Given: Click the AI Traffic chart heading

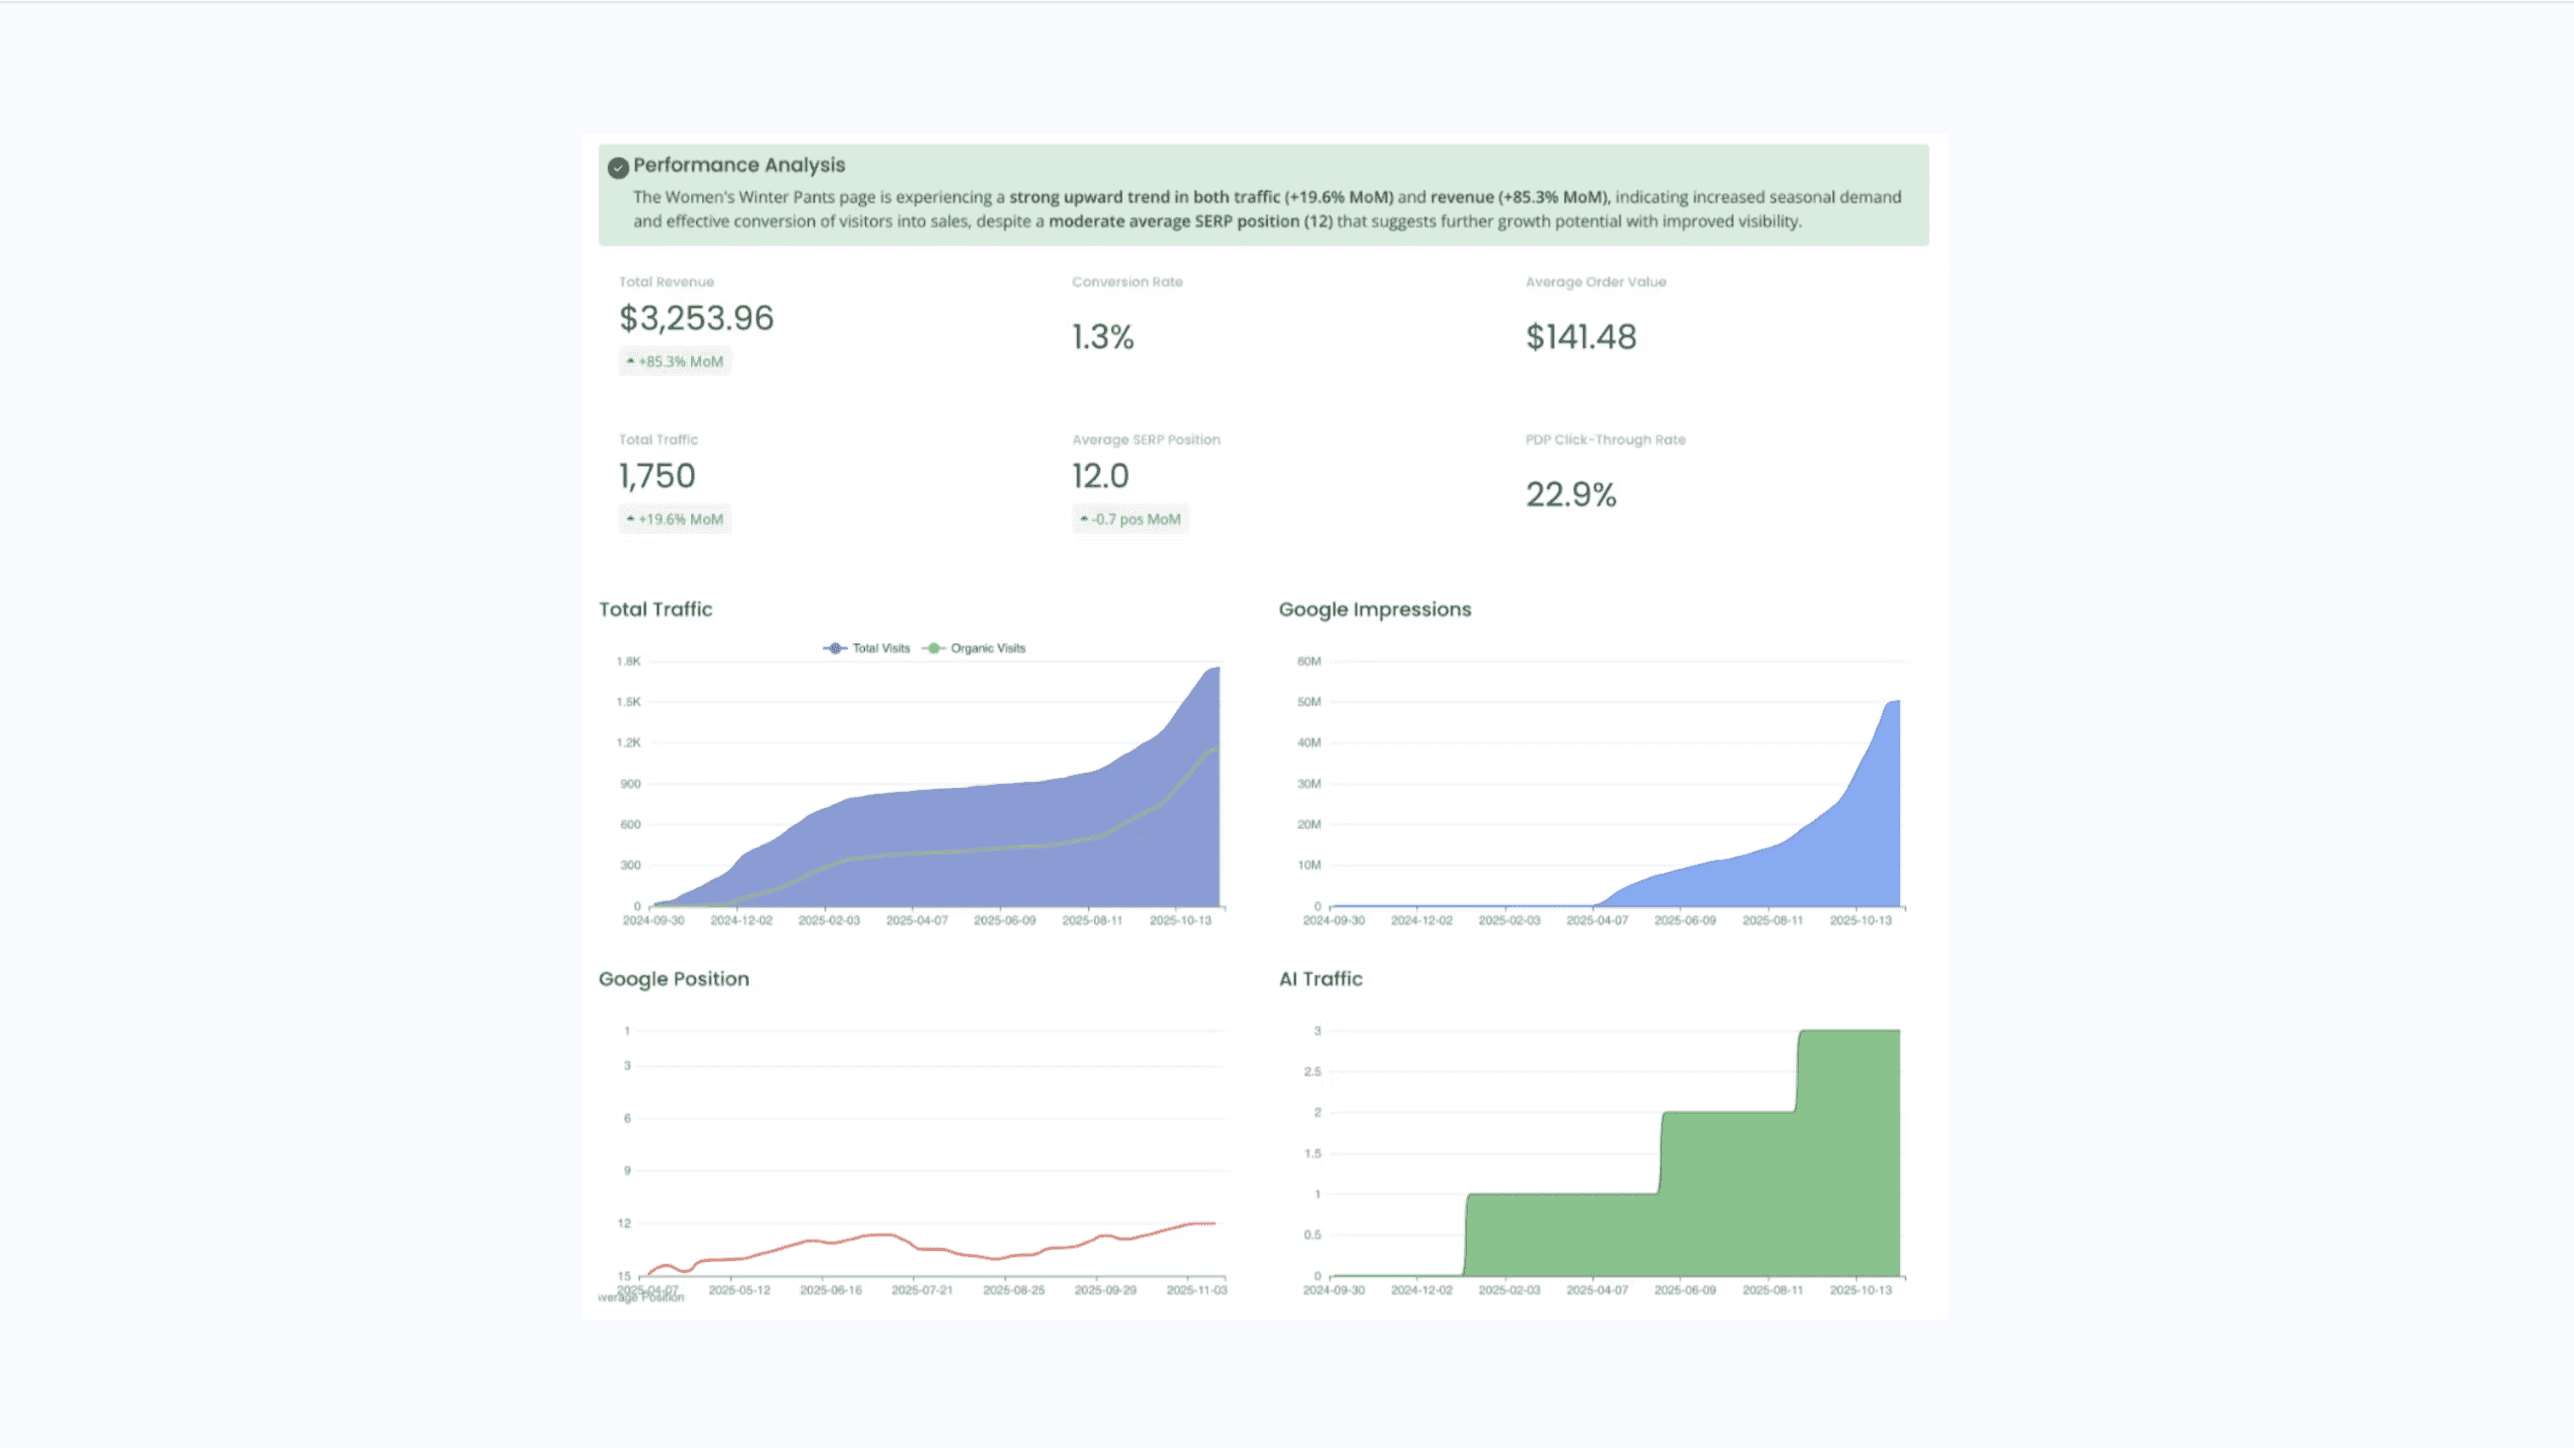Looking at the screenshot, I should pyautogui.click(x=1320, y=979).
